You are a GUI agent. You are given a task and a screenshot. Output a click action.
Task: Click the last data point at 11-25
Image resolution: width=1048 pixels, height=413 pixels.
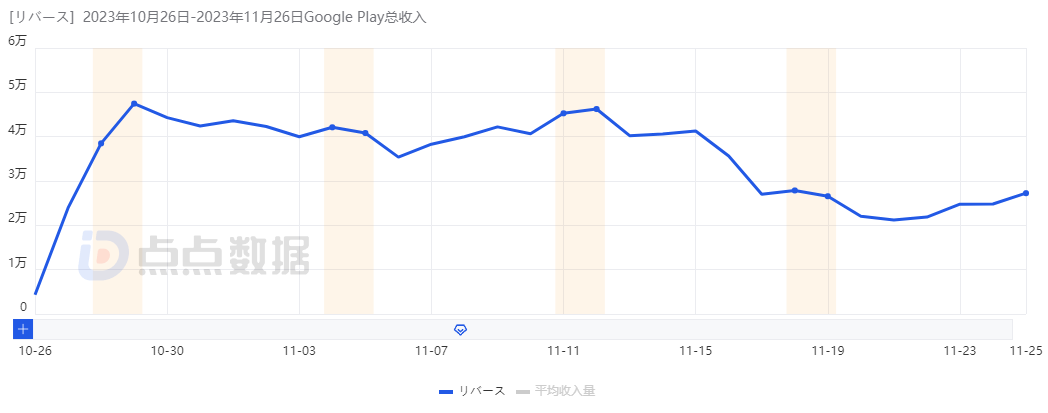pos(1026,193)
